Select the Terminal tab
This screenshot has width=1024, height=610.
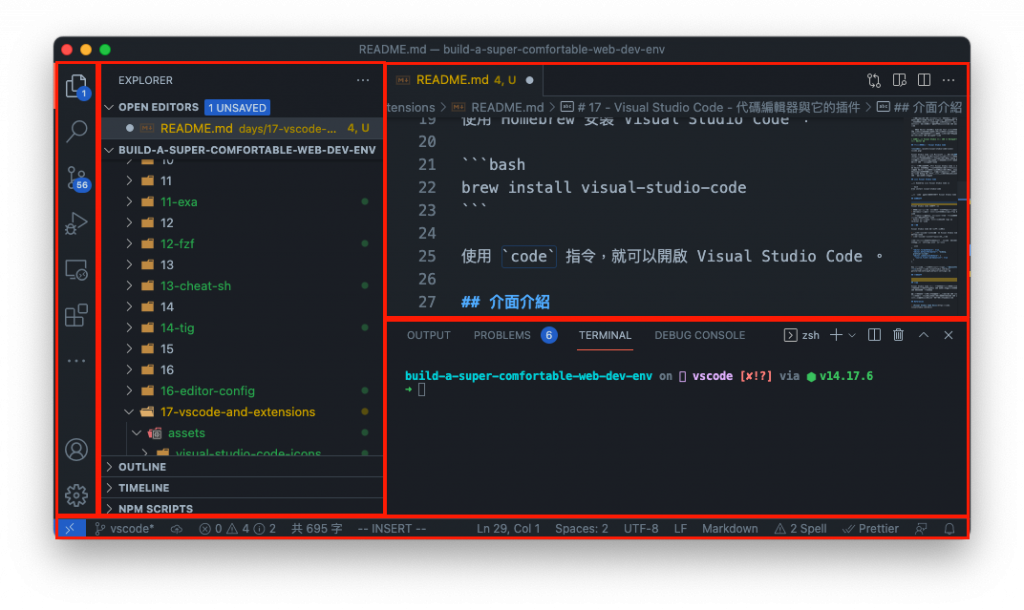tap(605, 335)
